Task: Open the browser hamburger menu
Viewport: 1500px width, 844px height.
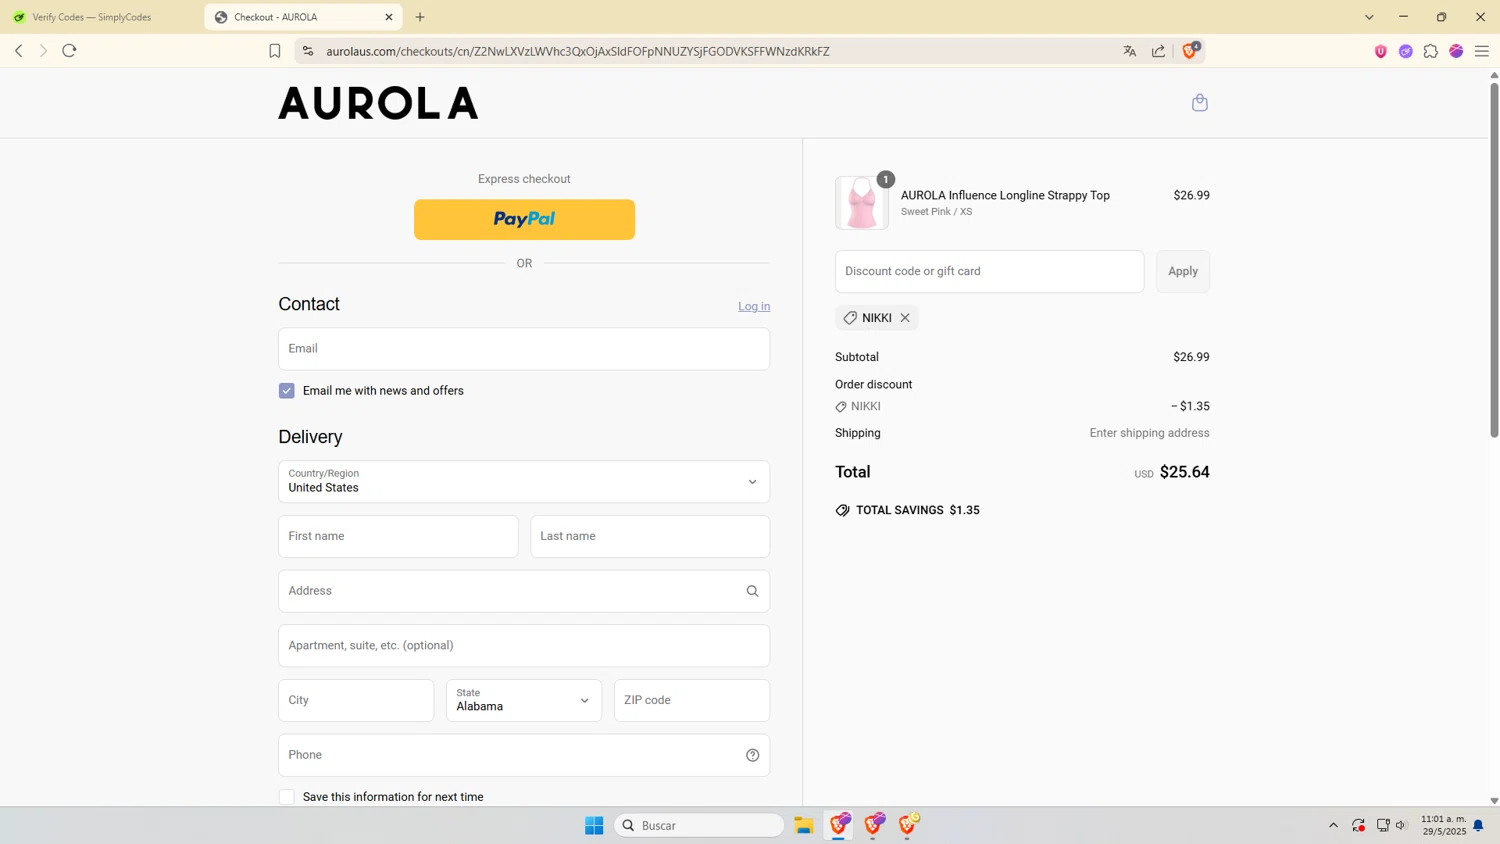Action: pos(1482,51)
